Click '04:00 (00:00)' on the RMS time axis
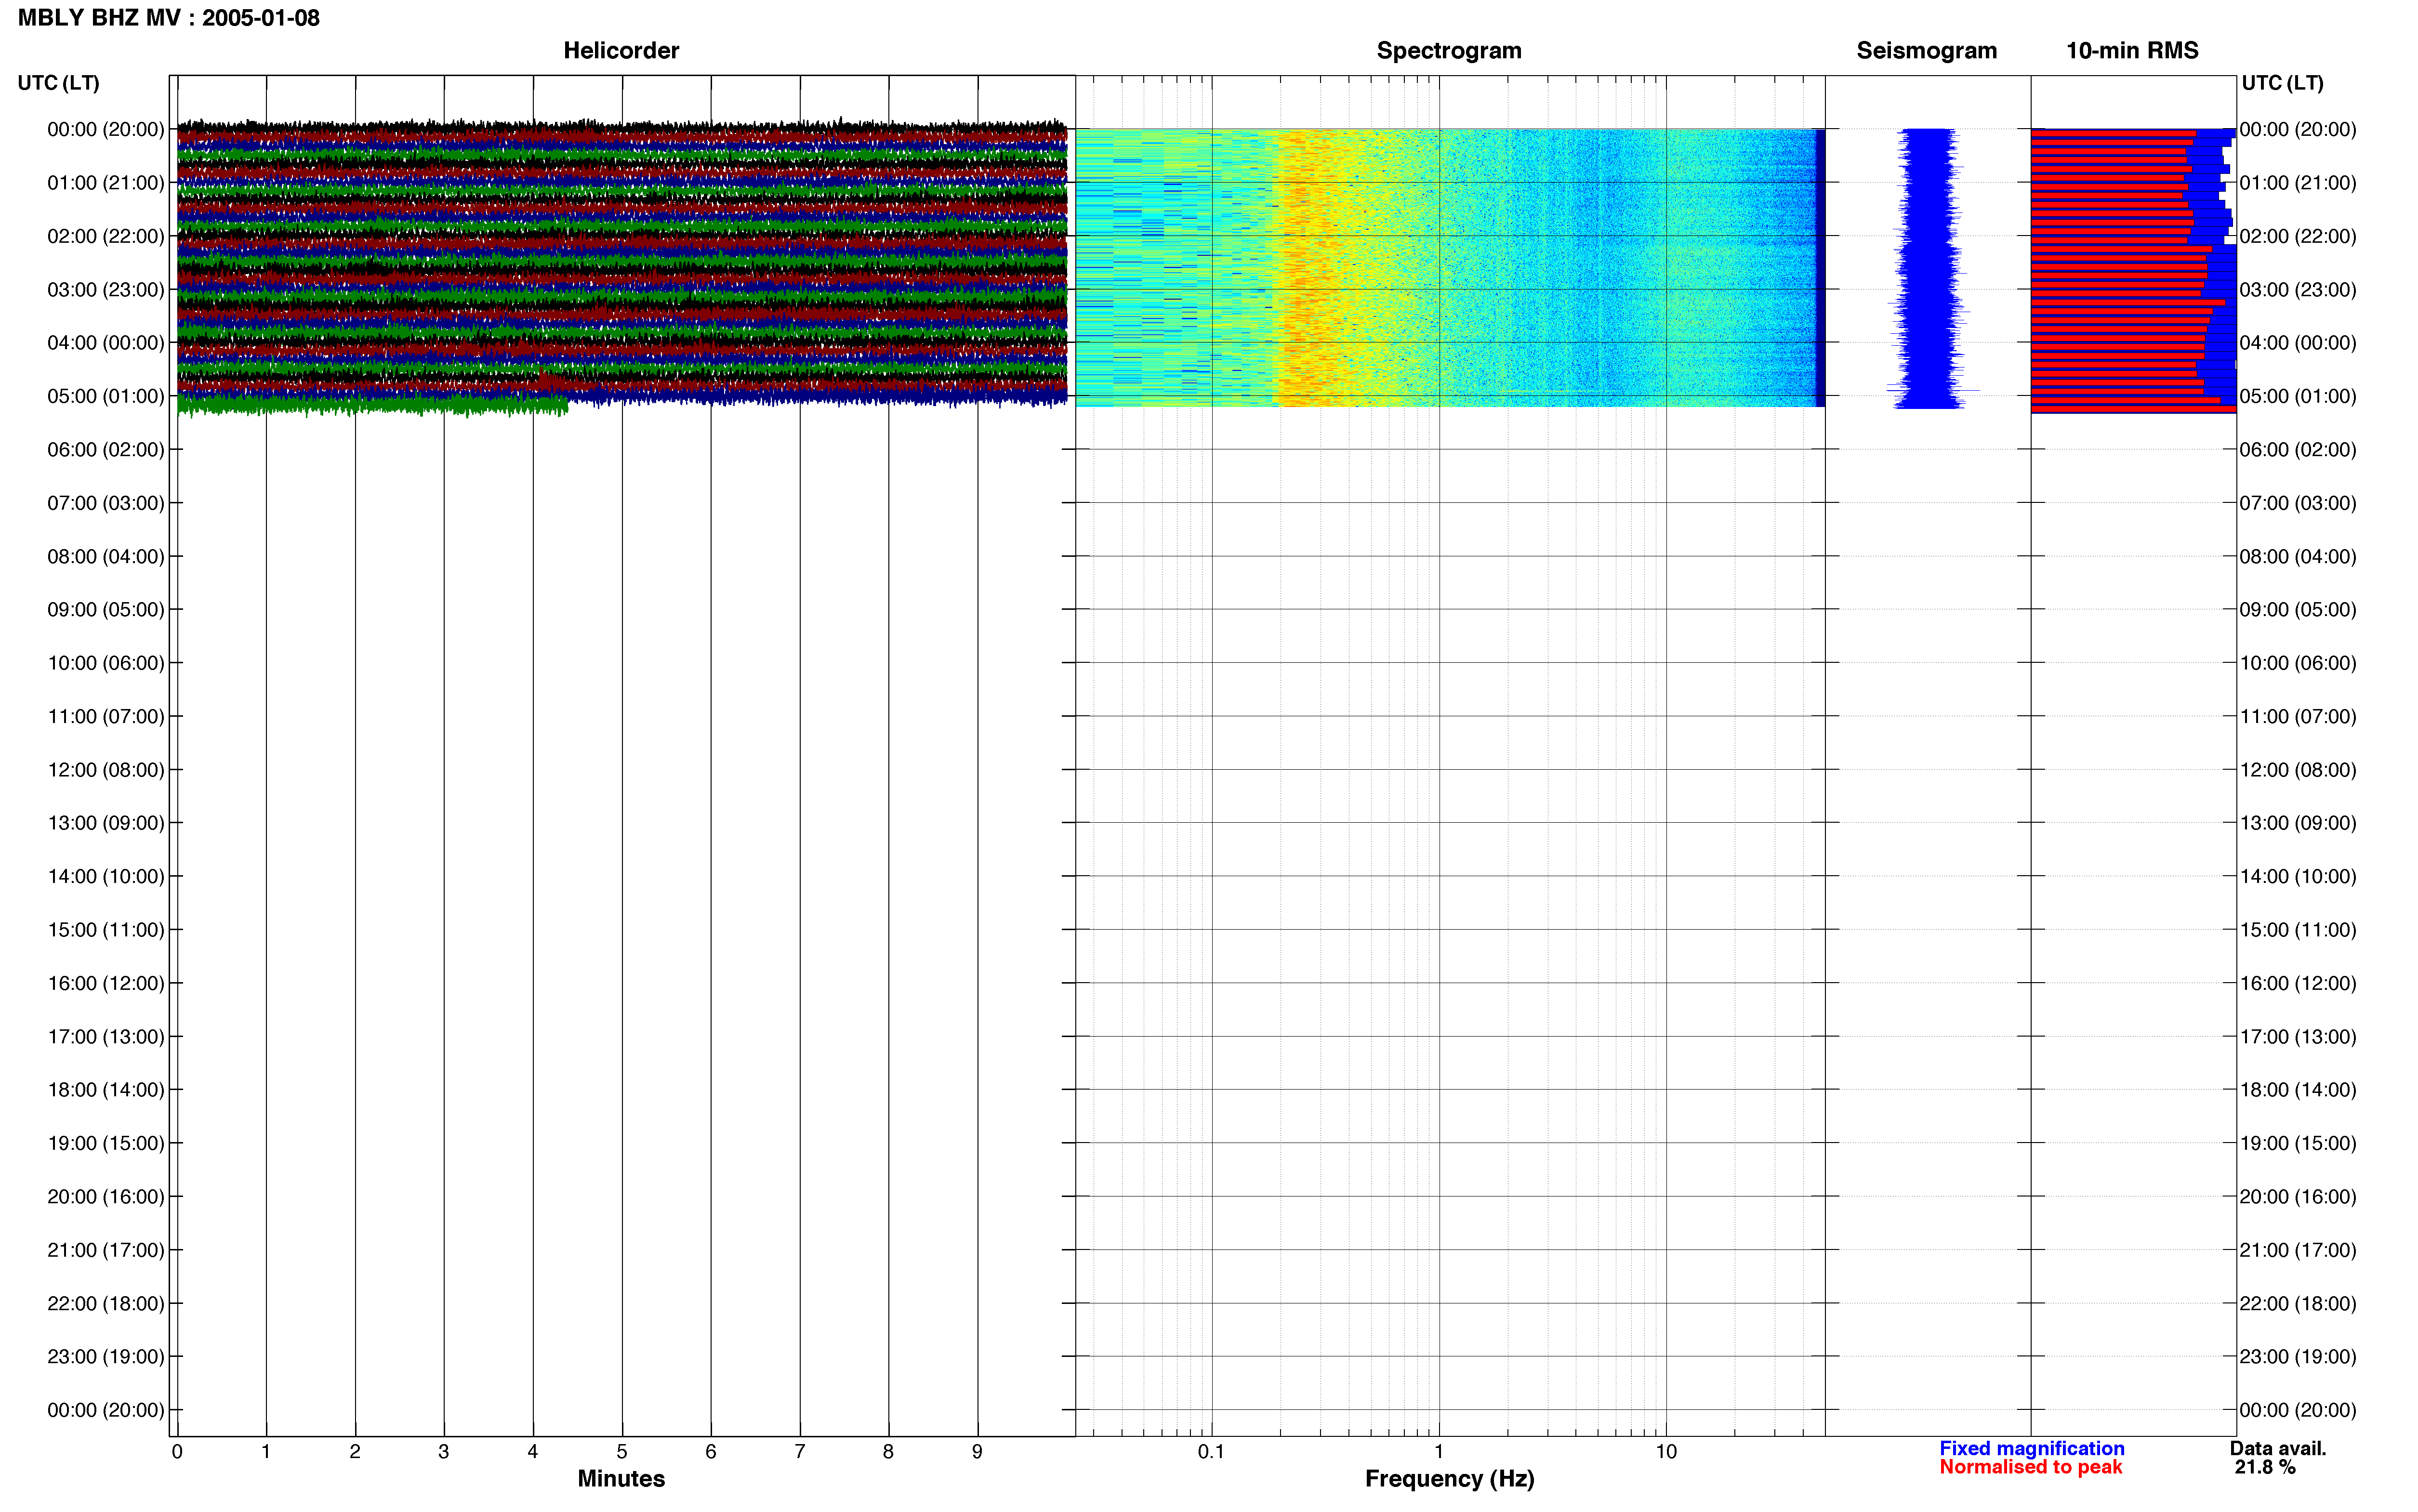The image size is (2418, 1512). (x=2298, y=343)
